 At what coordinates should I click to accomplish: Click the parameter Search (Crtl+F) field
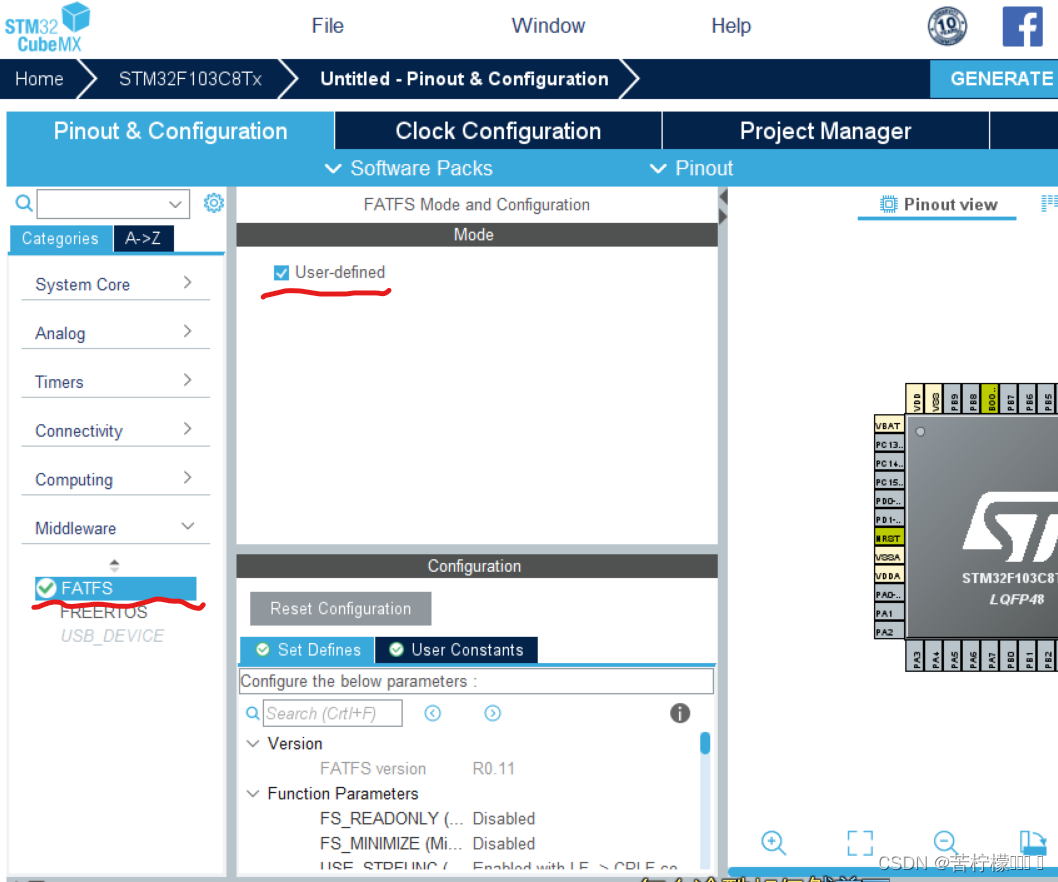333,713
